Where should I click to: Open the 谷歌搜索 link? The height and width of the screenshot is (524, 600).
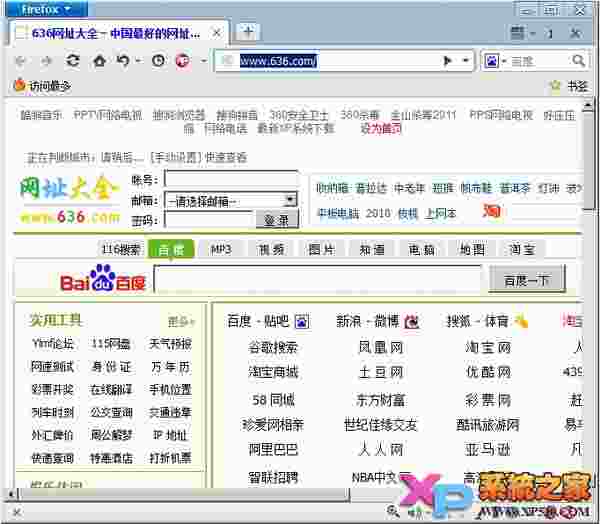click(x=273, y=348)
